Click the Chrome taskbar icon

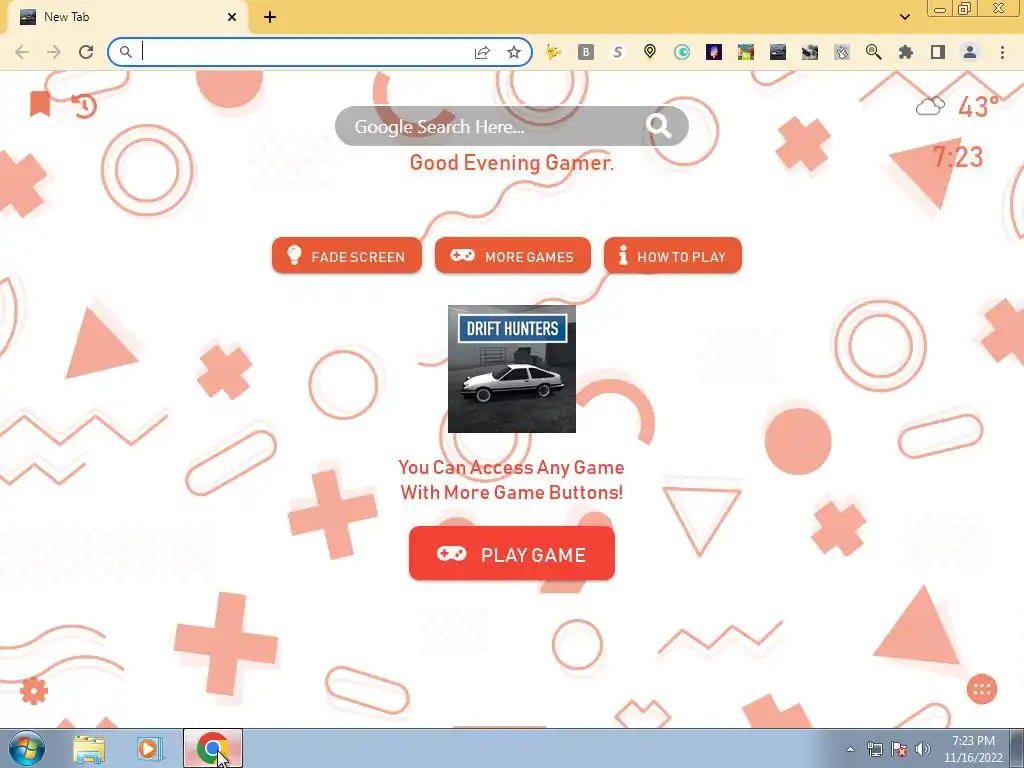[x=212, y=748]
